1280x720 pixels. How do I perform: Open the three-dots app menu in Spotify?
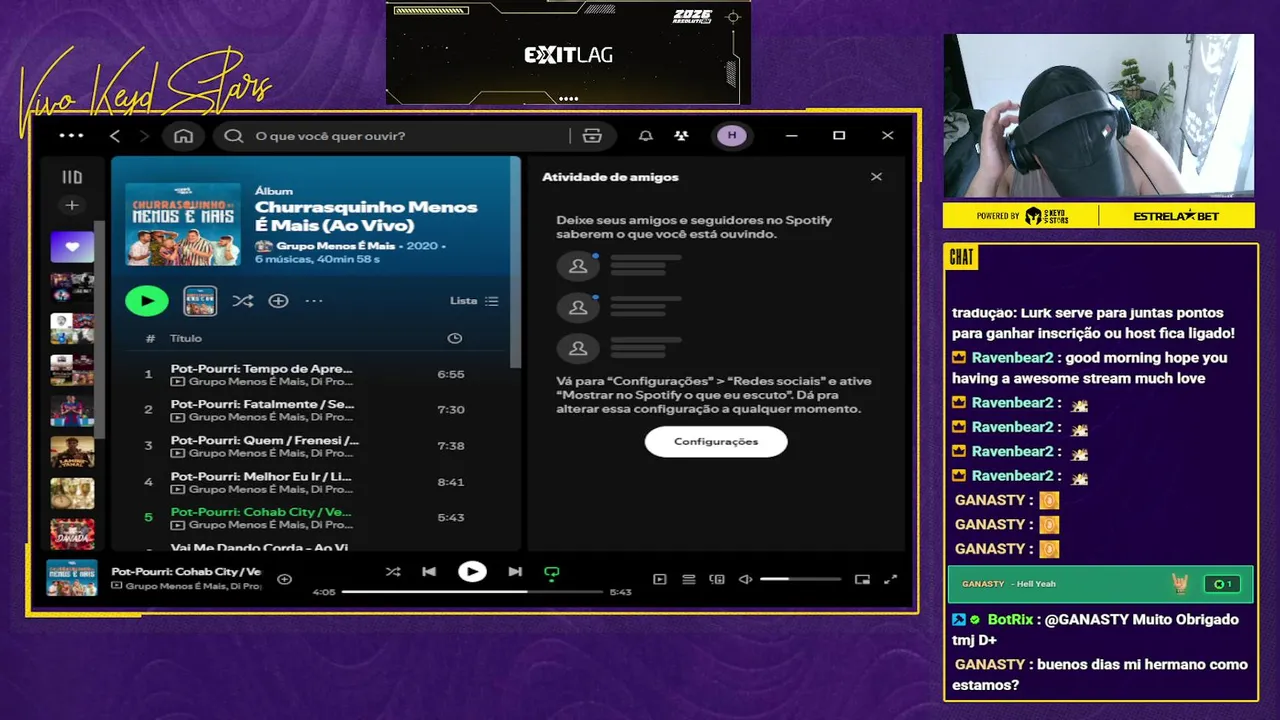pyautogui.click(x=71, y=135)
